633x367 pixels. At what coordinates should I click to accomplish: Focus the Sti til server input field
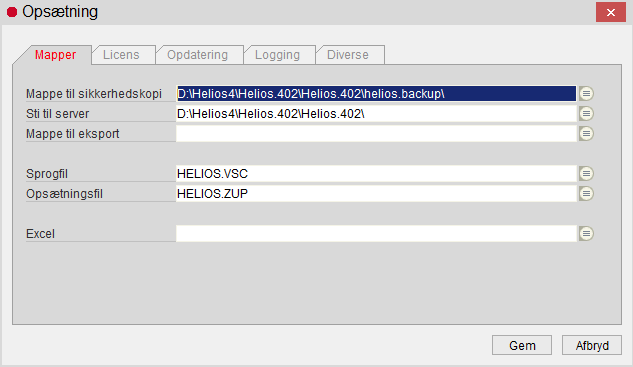click(376, 114)
